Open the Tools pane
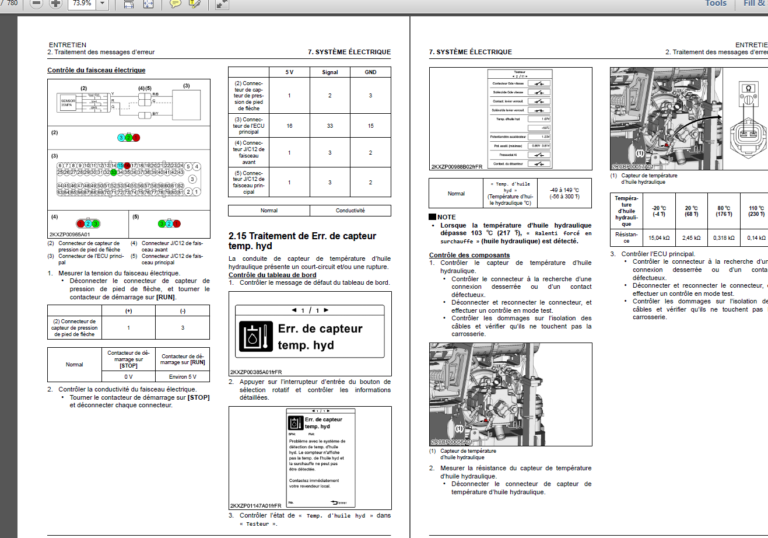Image resolution: width=768 pixels, height=538 pixels. pos(716,3)
